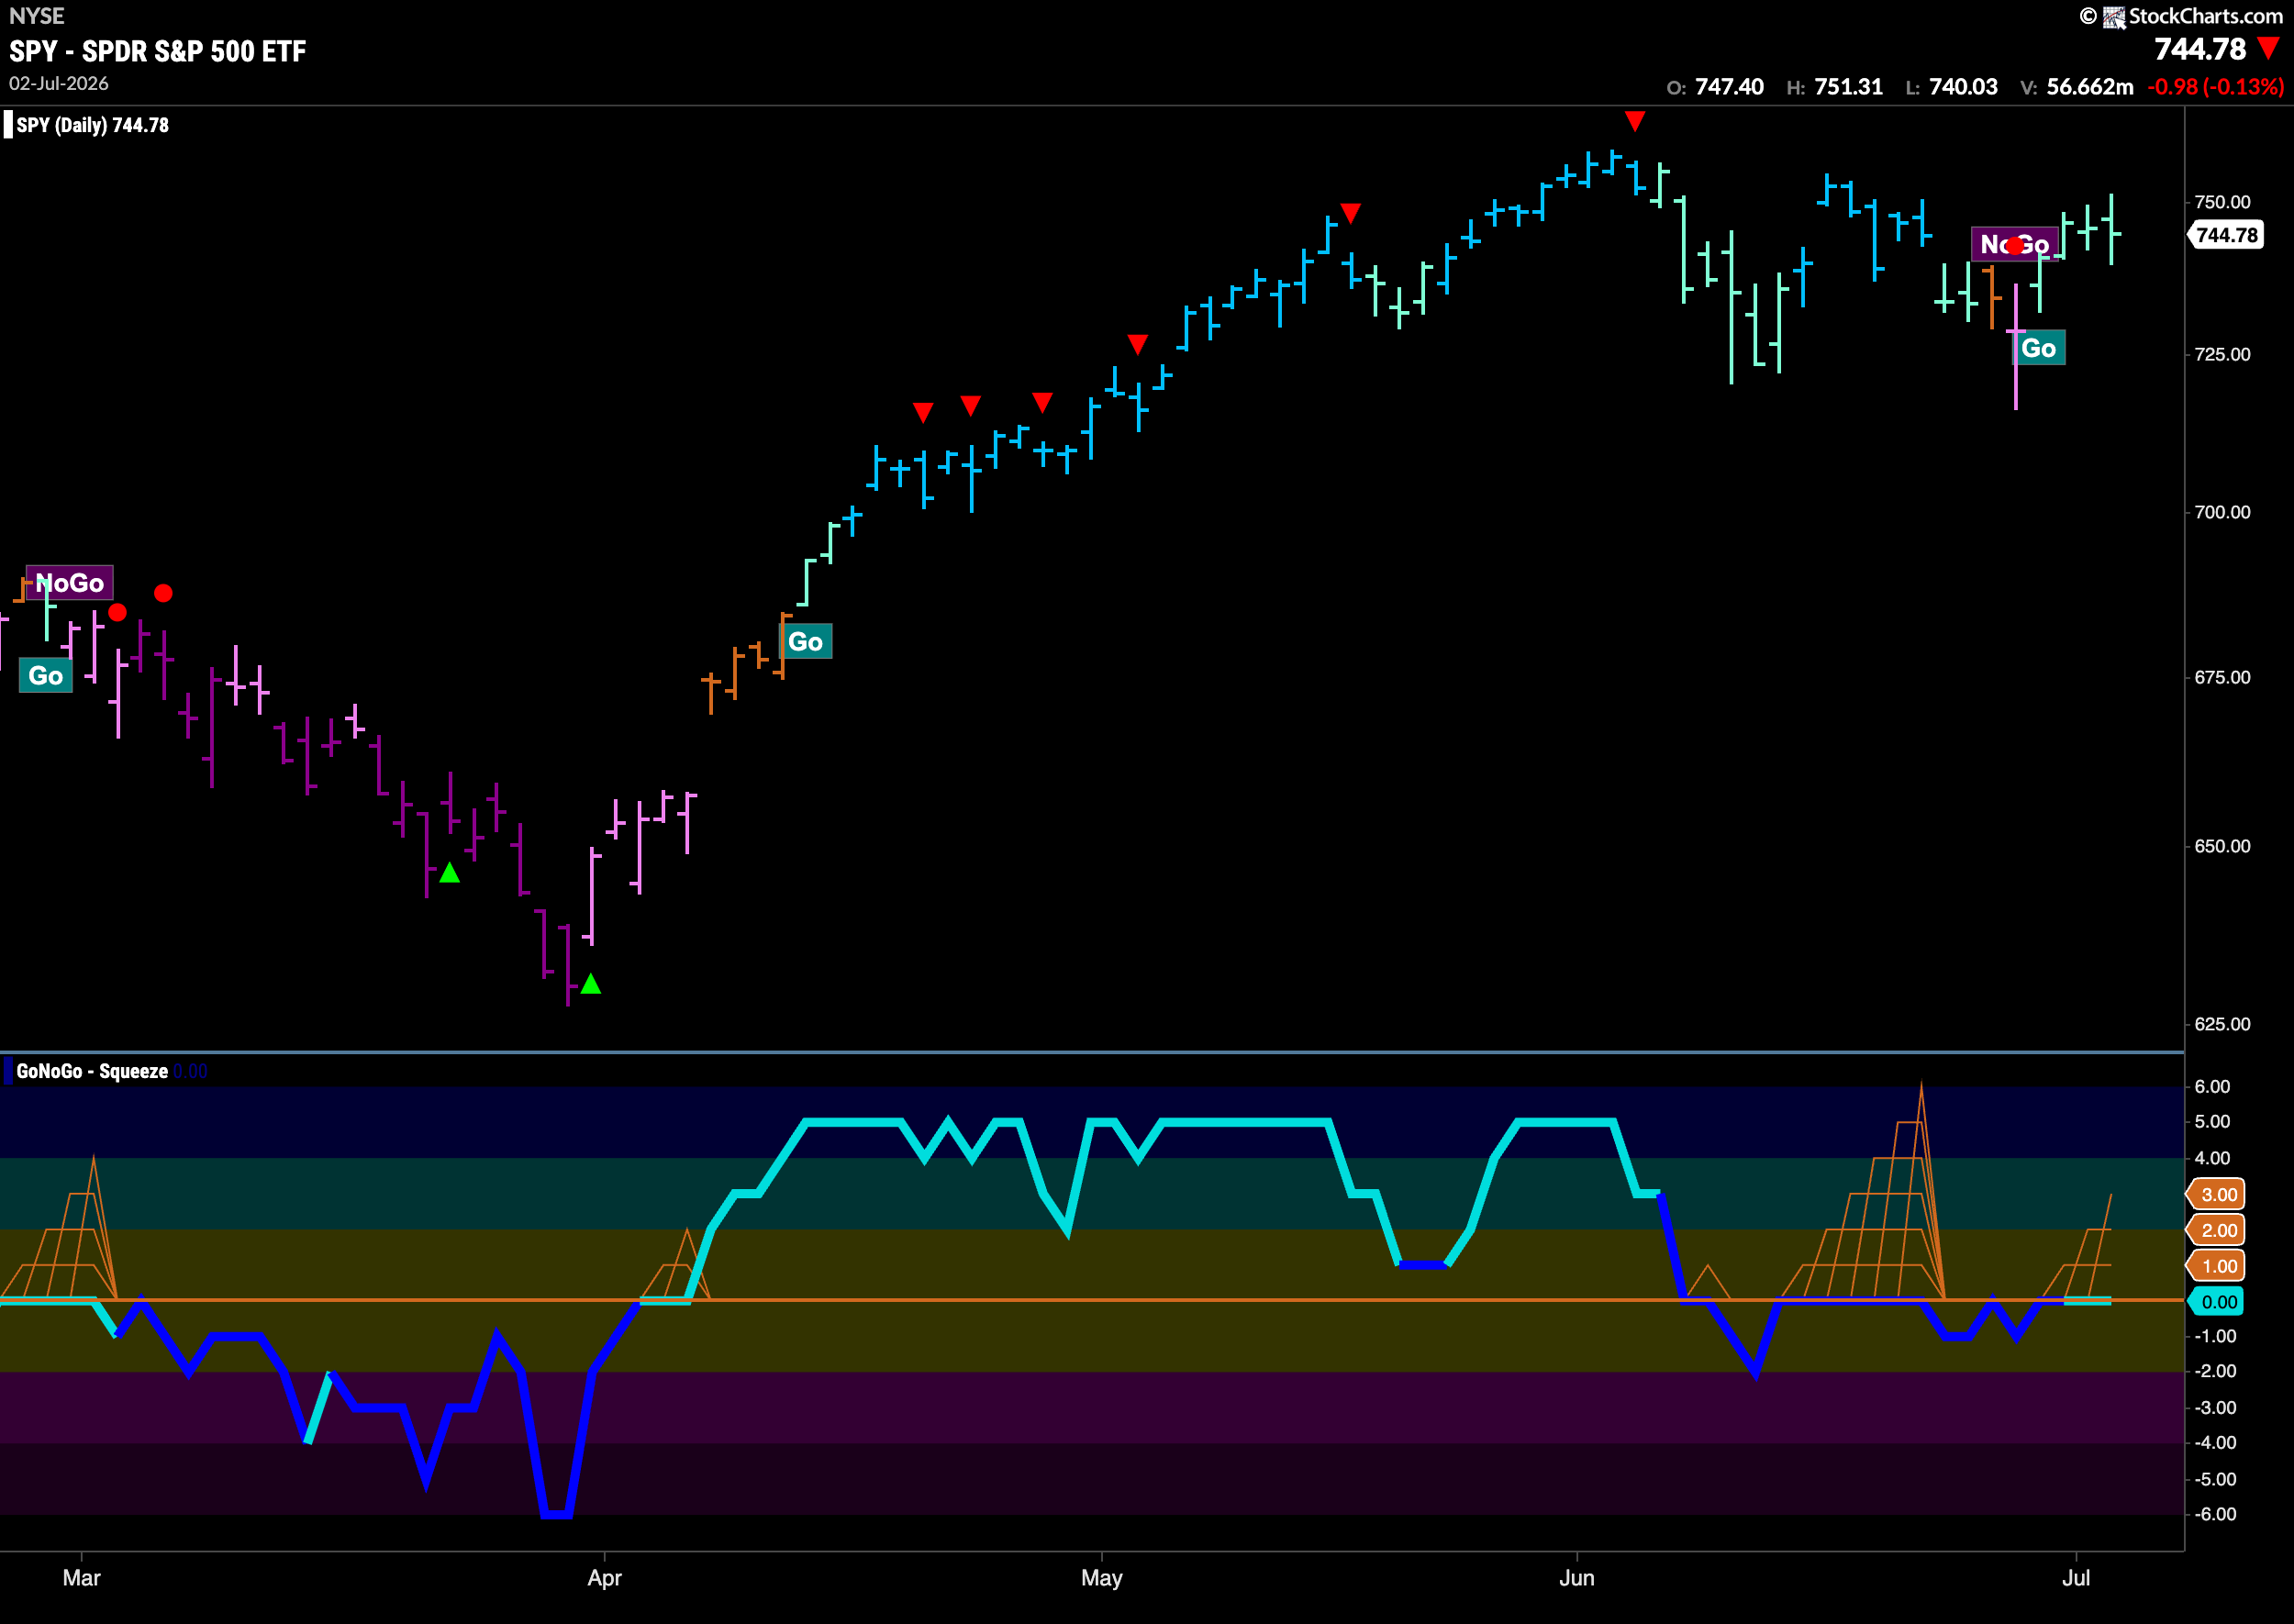Click the change value -0.98 (-0.13%)
Screen dimensions: 2294x1624
[2215, 87]
